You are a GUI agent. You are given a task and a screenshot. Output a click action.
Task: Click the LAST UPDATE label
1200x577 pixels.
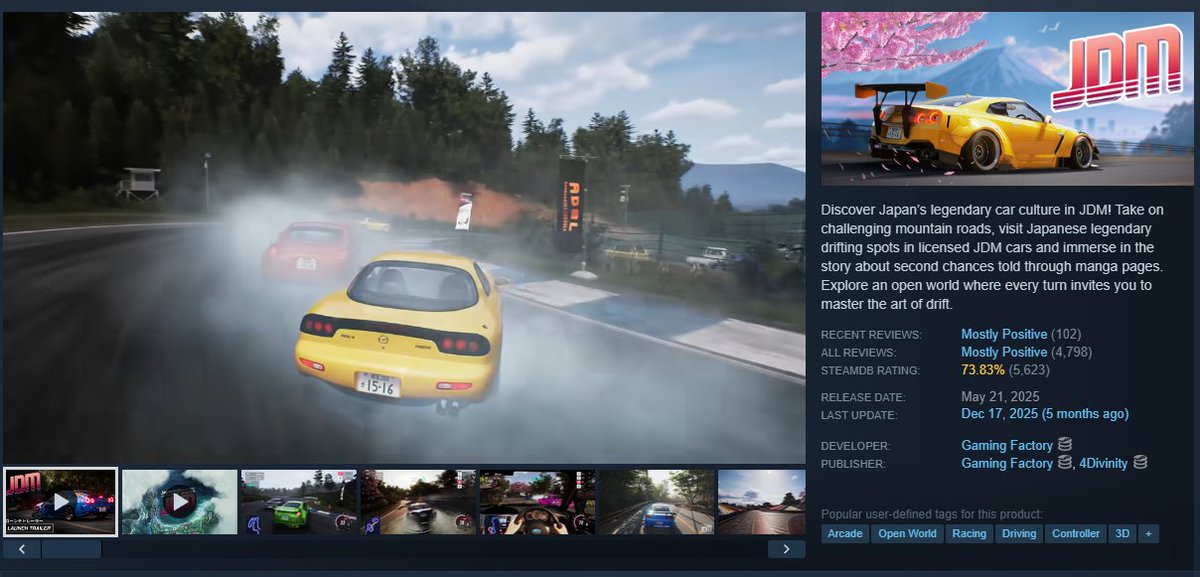859,415
